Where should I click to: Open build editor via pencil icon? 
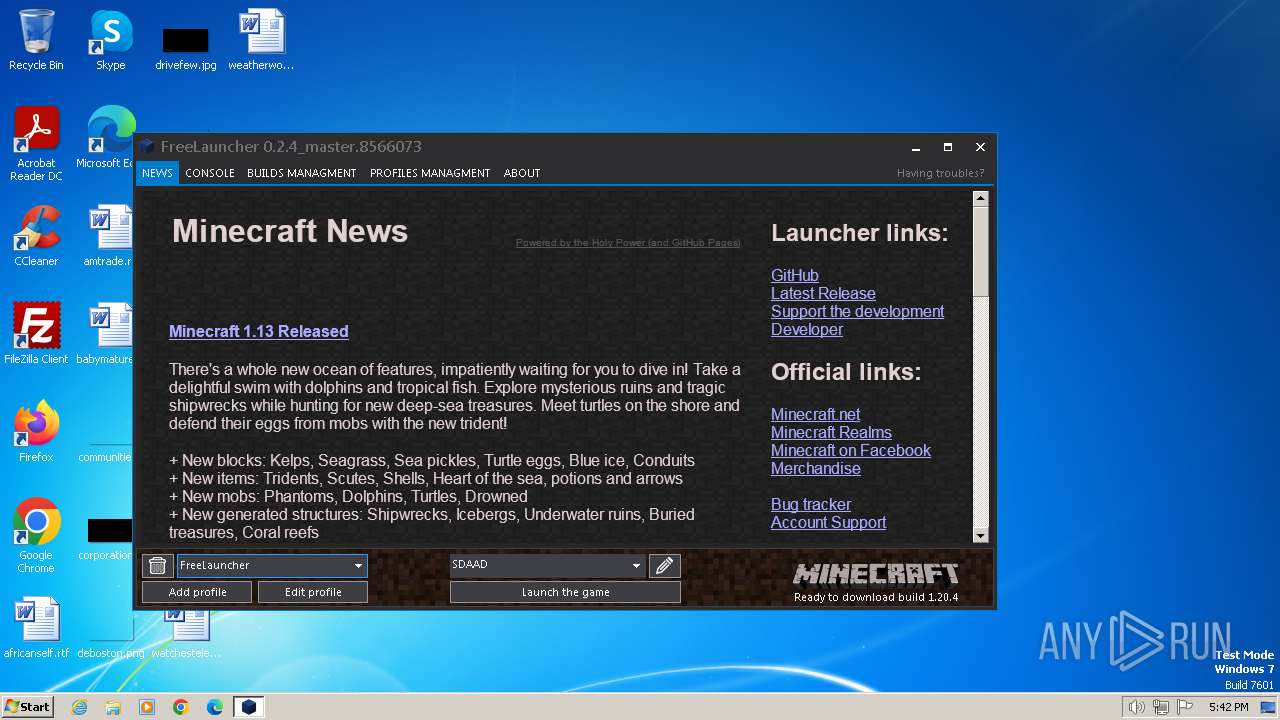click(664, 565)
